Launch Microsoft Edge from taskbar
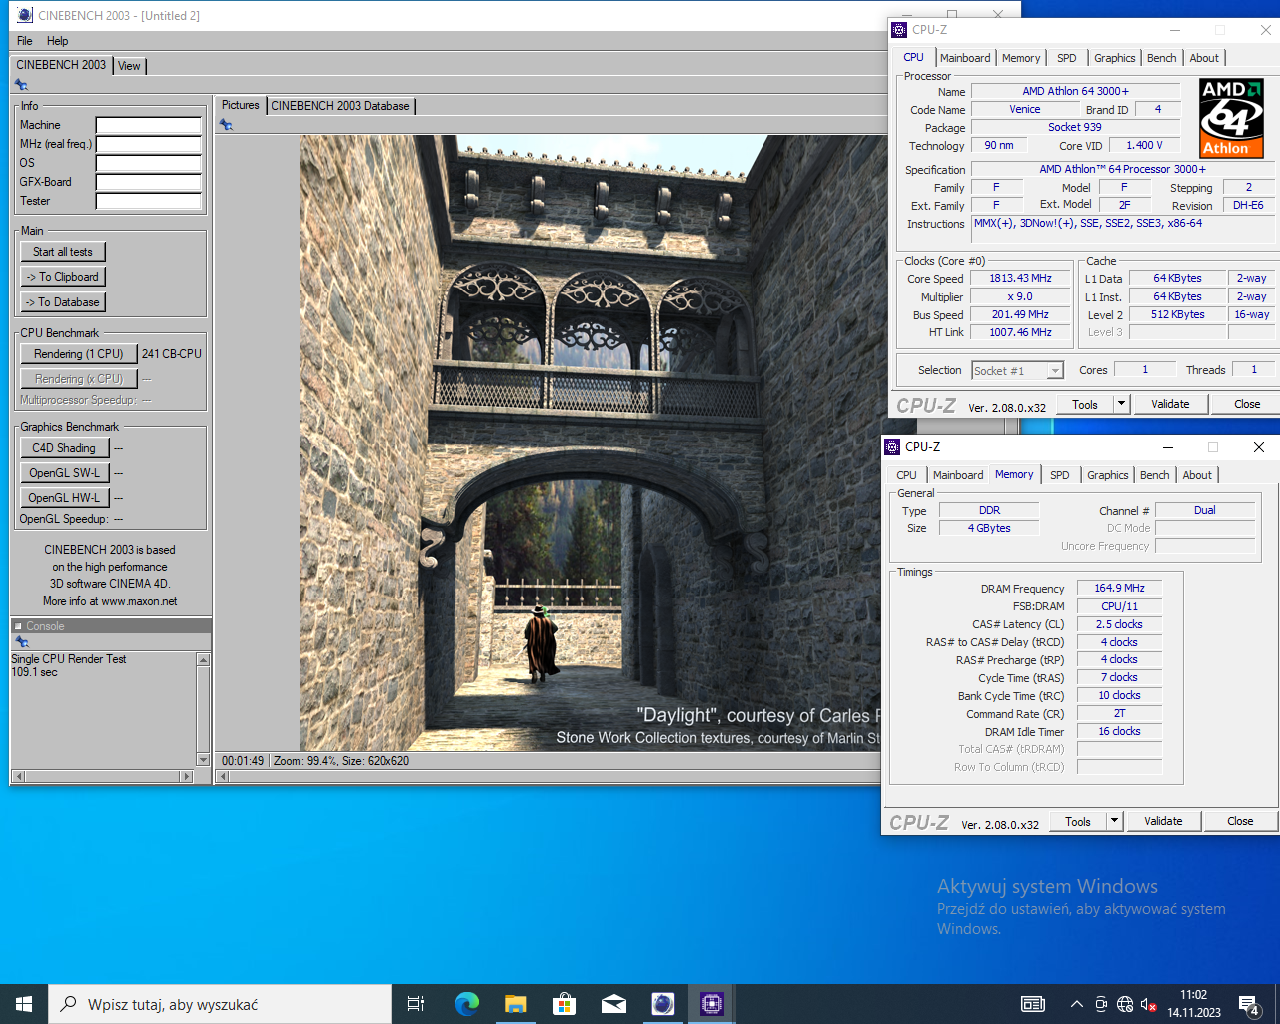Screen dimensions: 1280x1024 [x=466, y=1004]
